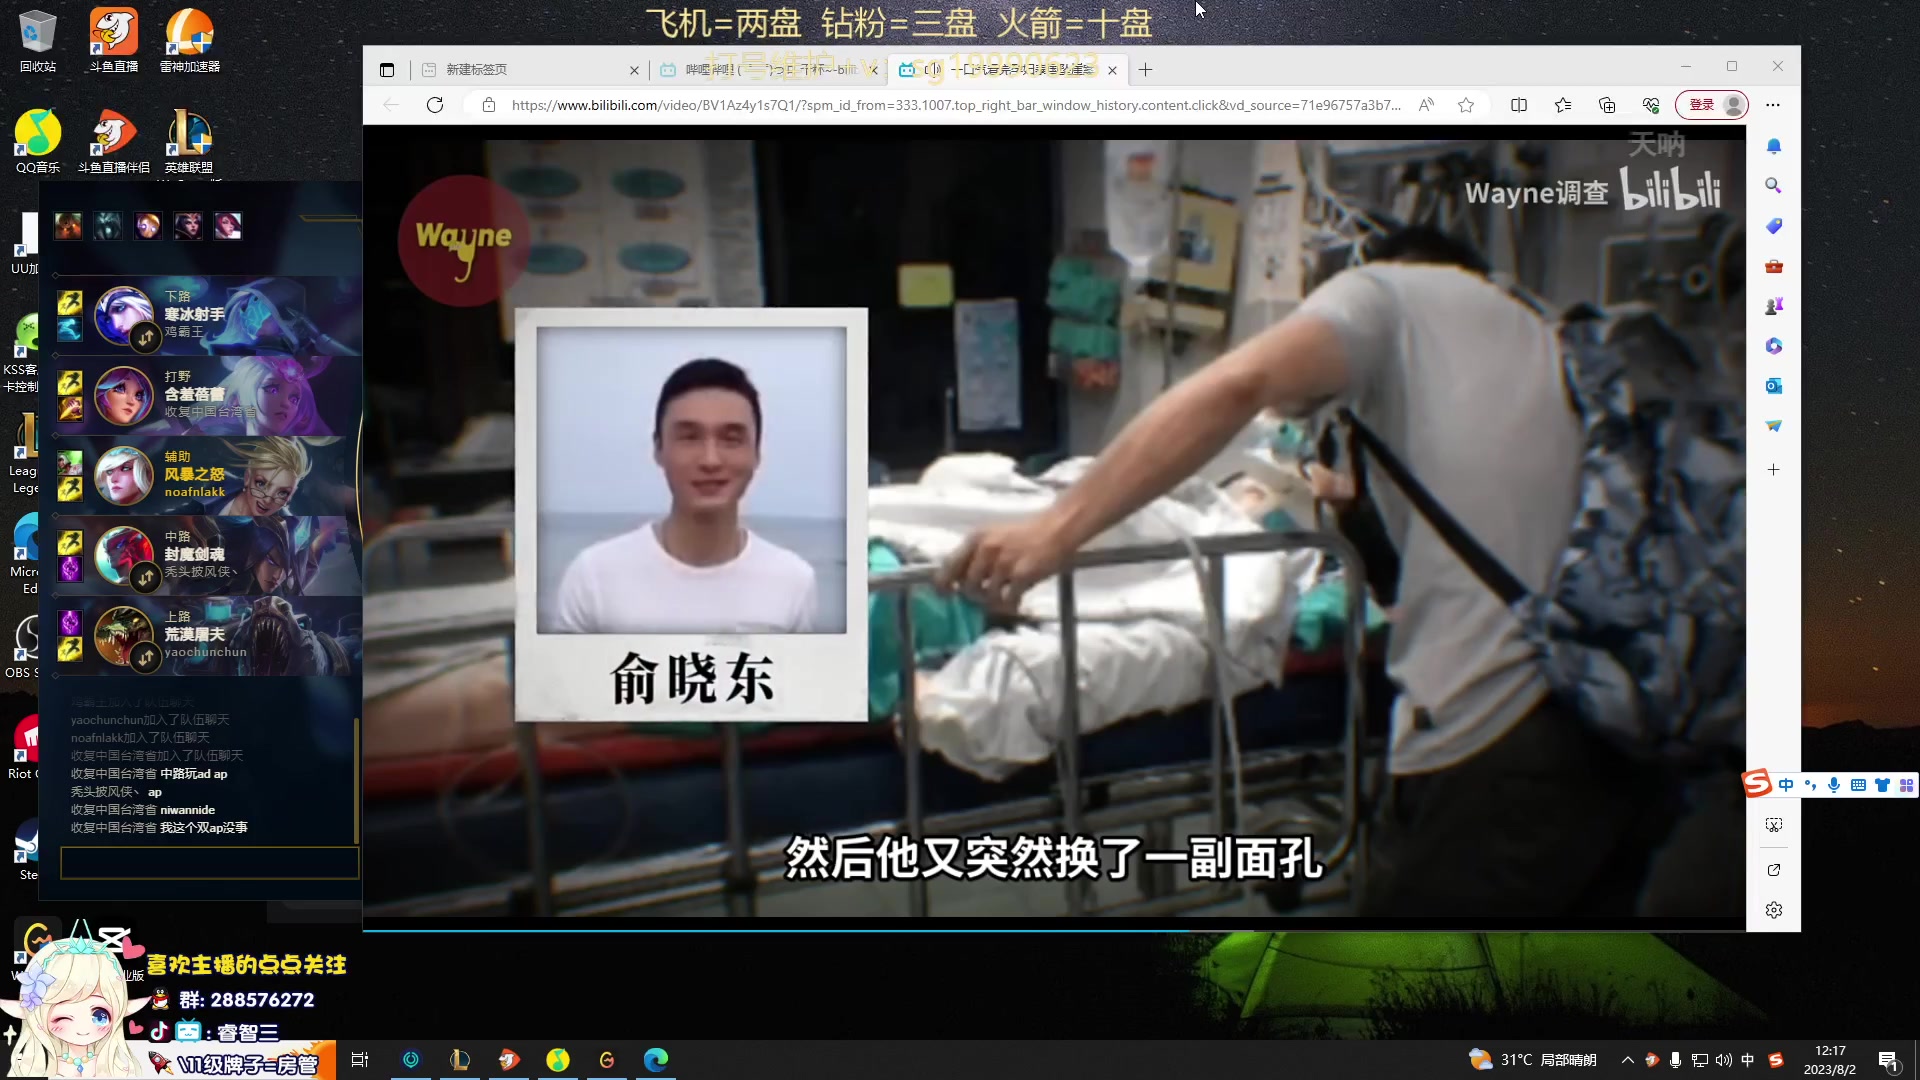Select the 封魔剑魂 mid lane row
Screen dimensions: 1920x1080
208,556
